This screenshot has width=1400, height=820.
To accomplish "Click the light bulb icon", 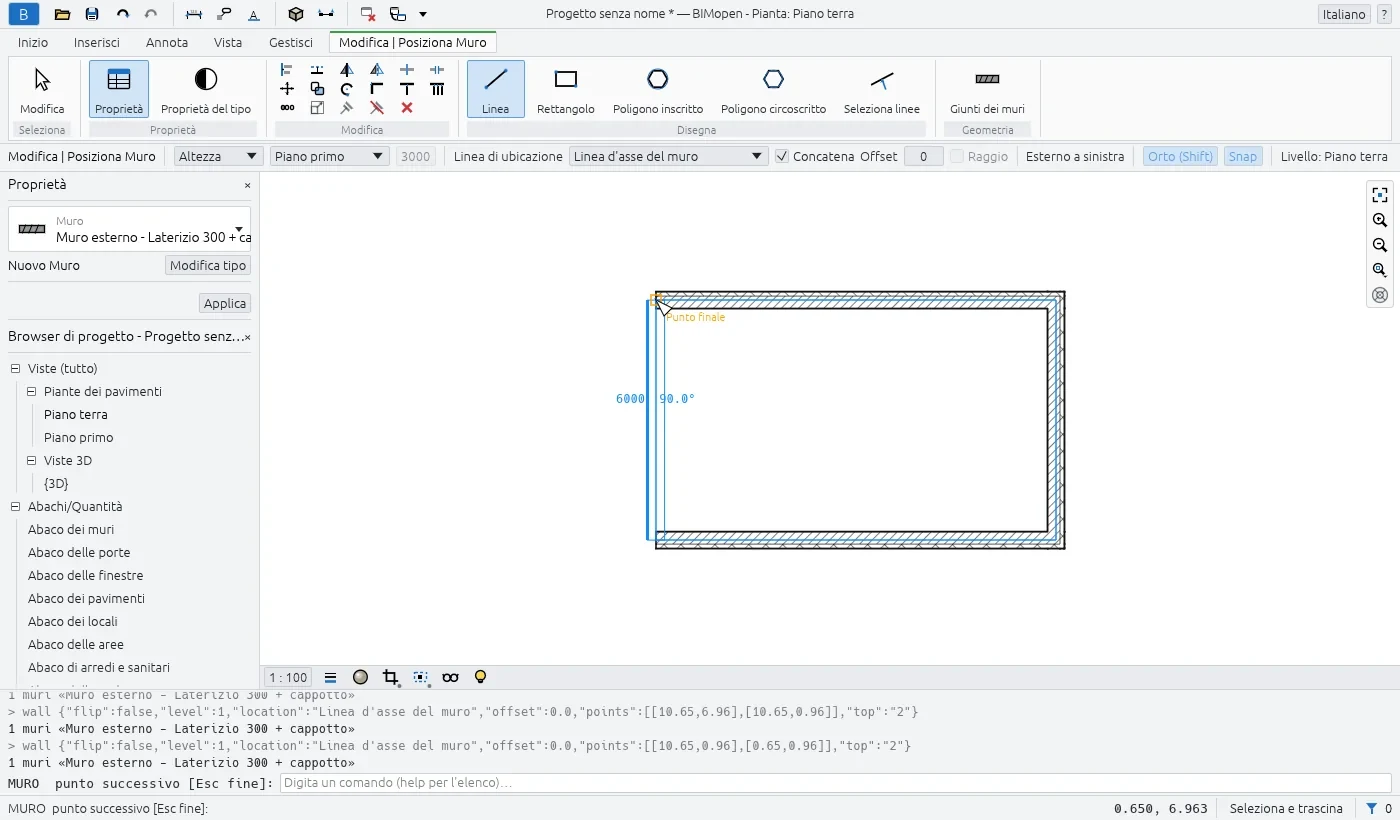I will pyautogui.click(x=480, y=677).
